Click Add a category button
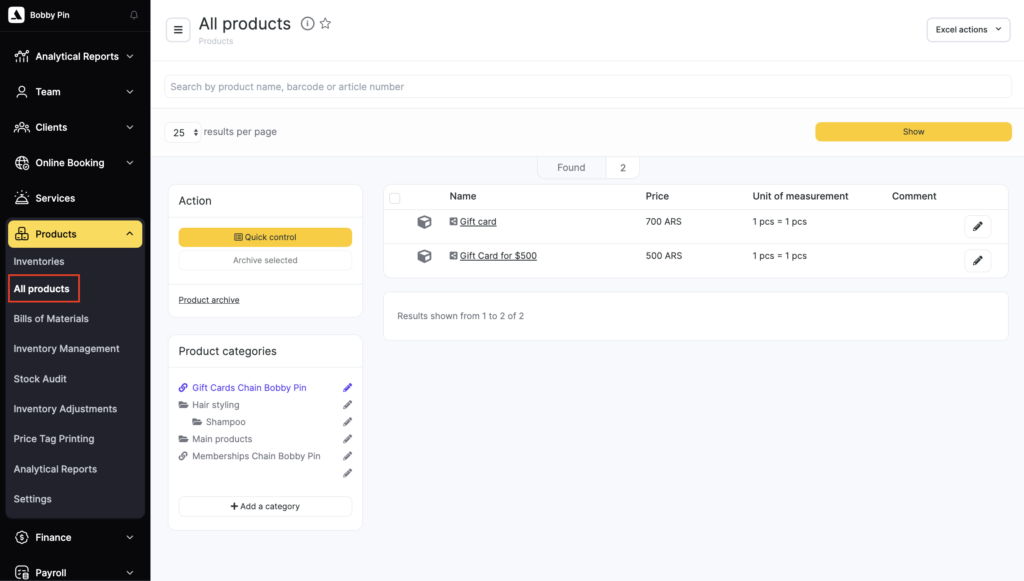 click(265, 507)
